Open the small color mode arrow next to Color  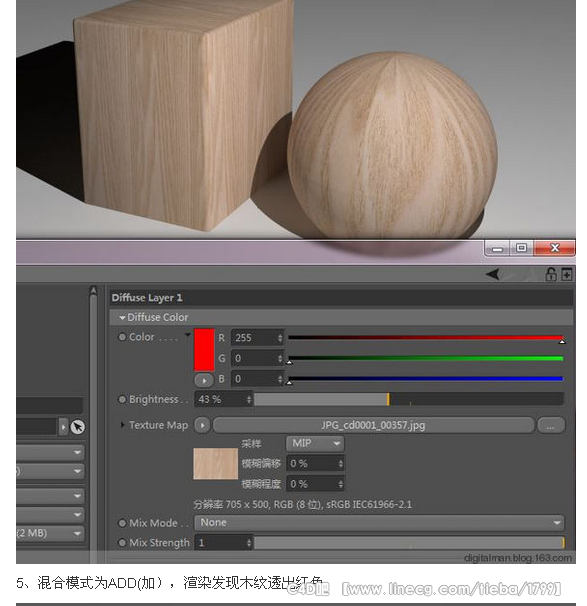(188, 334)
